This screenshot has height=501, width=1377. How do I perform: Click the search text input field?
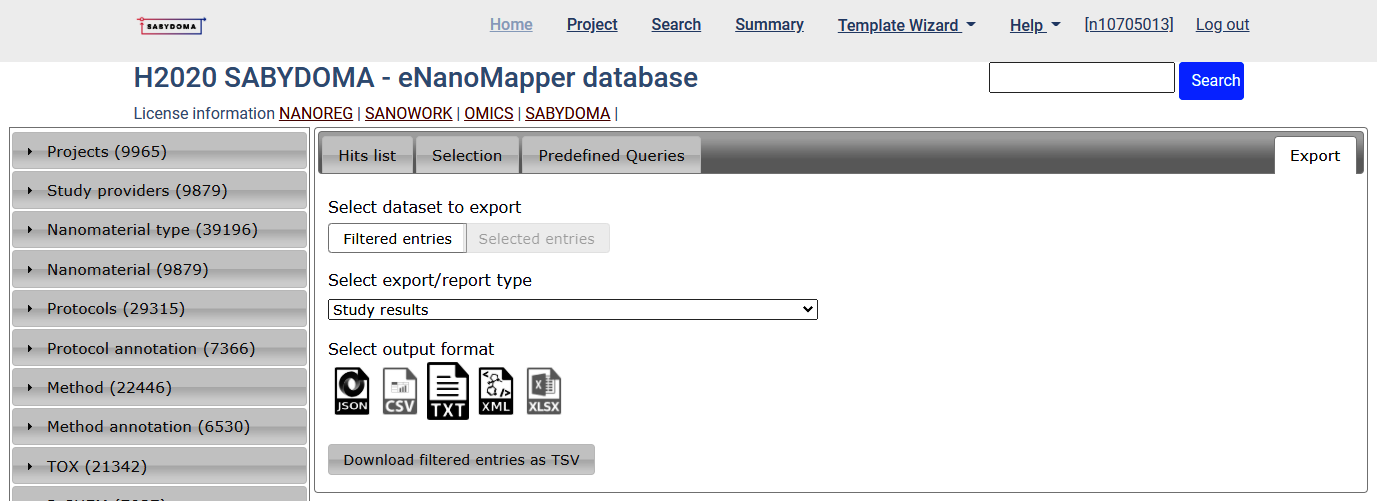tap(1081, 78)
